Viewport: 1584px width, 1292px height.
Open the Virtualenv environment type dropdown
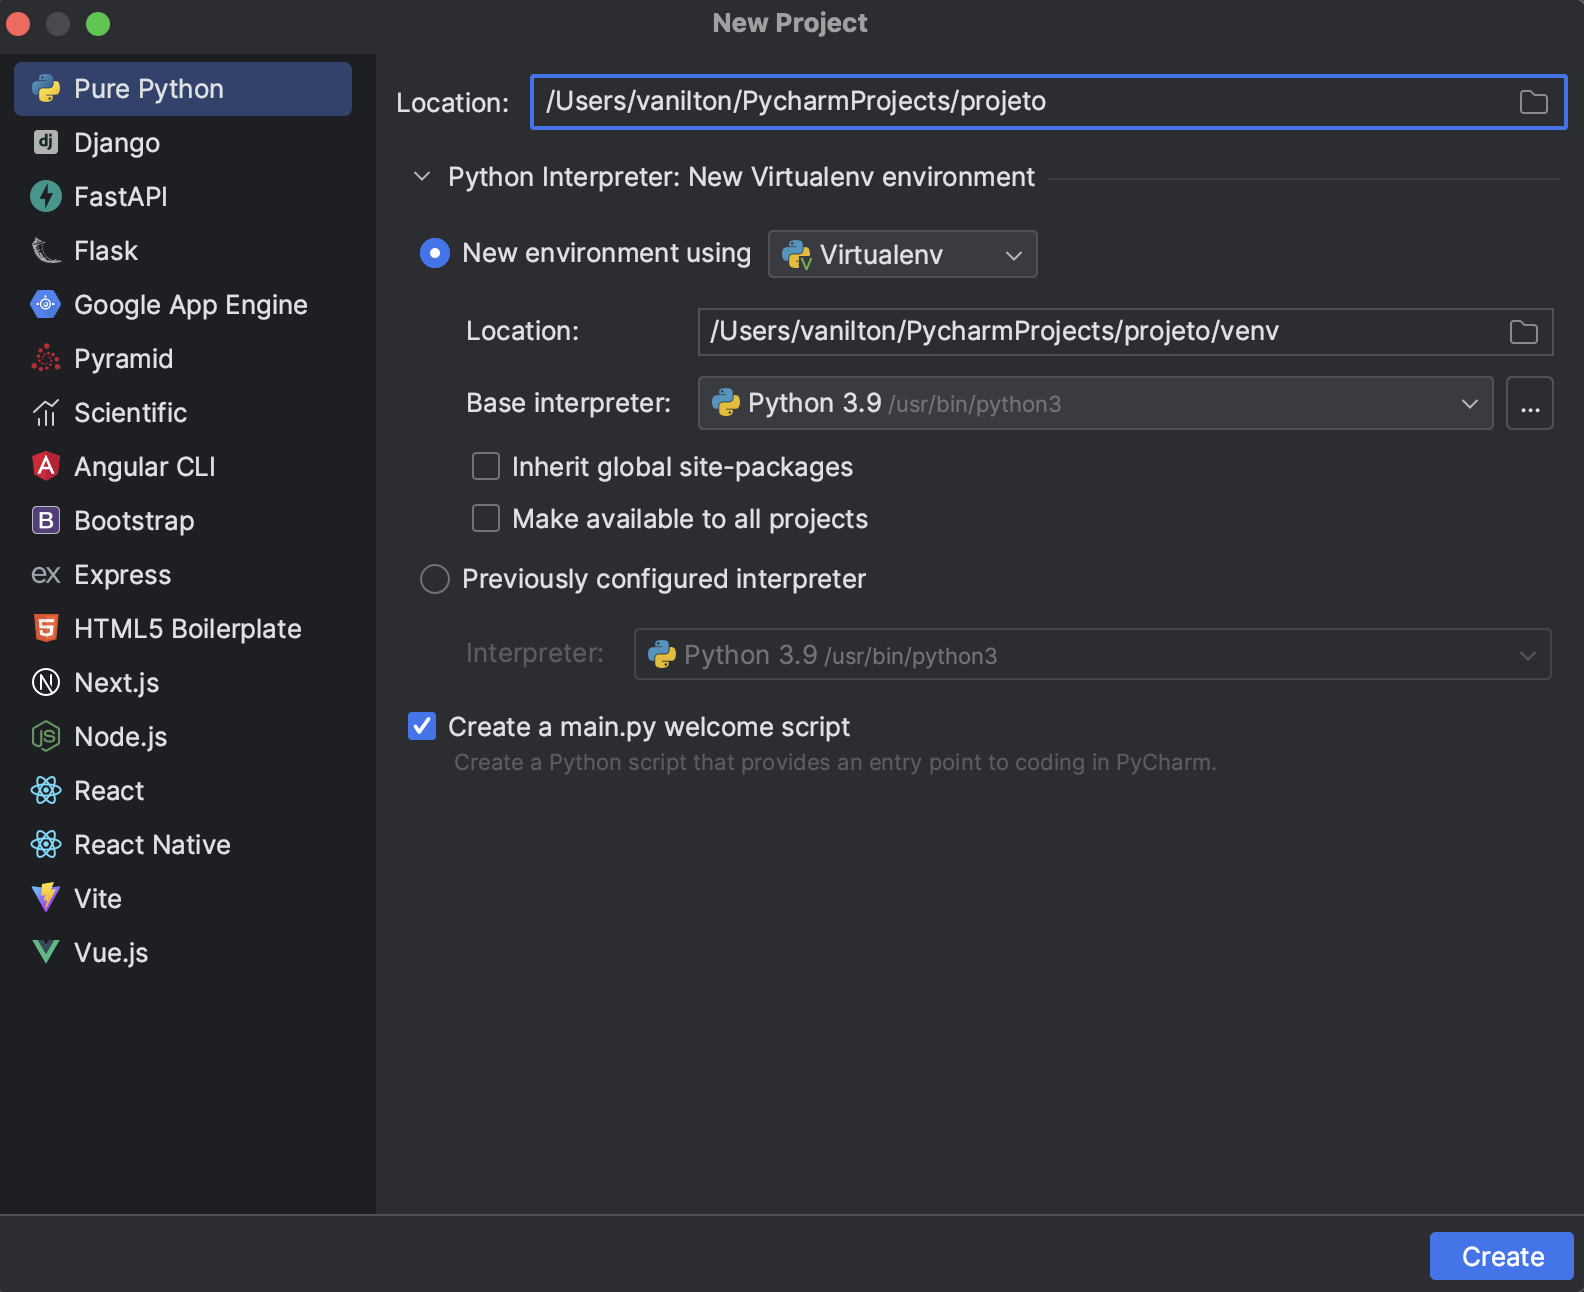point(902,254)
